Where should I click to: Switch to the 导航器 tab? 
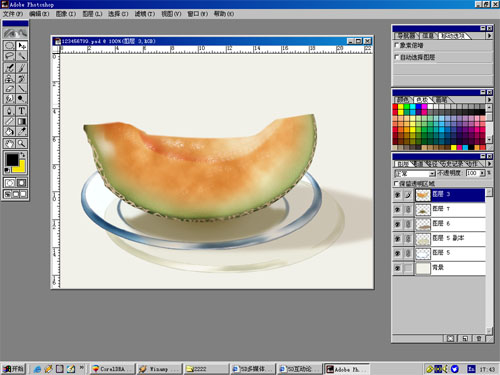tap(406, 36)
